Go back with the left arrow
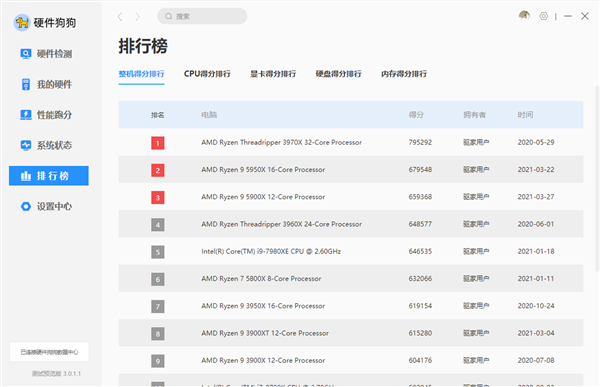This screenshot has height=387, width=600. 120,16
